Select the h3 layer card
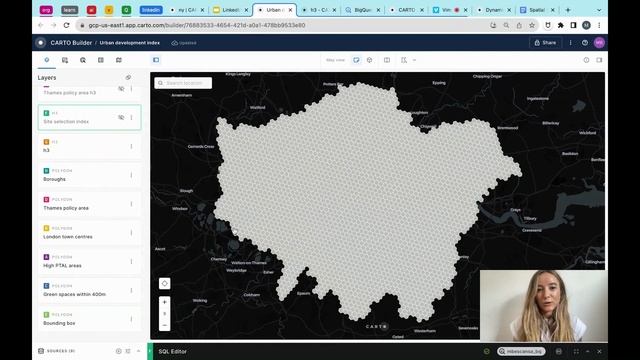Viewport: 640px width, 360px height. [x=89, y=146]
